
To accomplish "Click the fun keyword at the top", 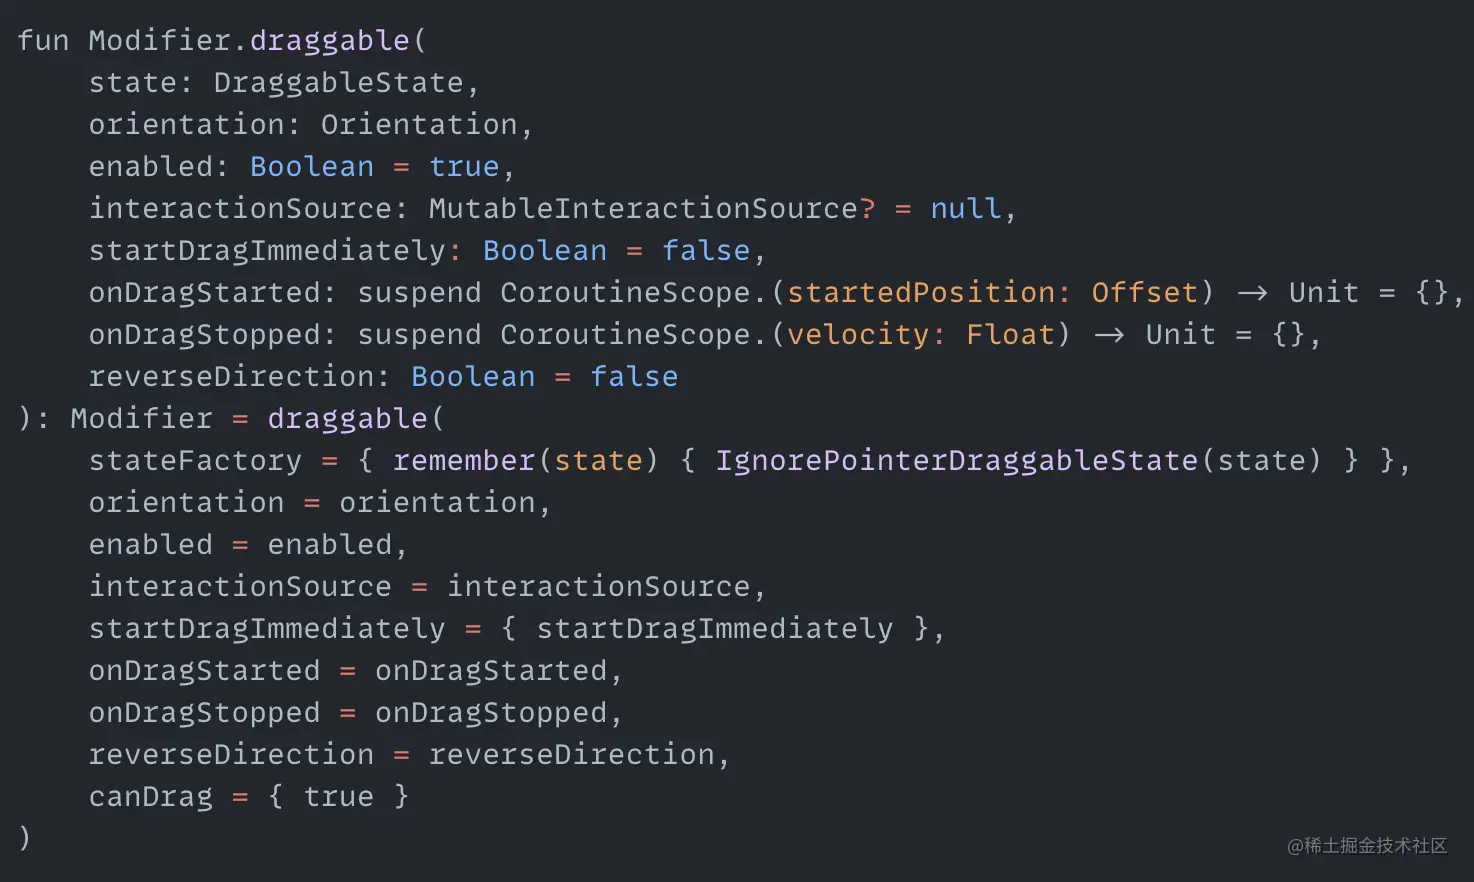I will 43,41.
